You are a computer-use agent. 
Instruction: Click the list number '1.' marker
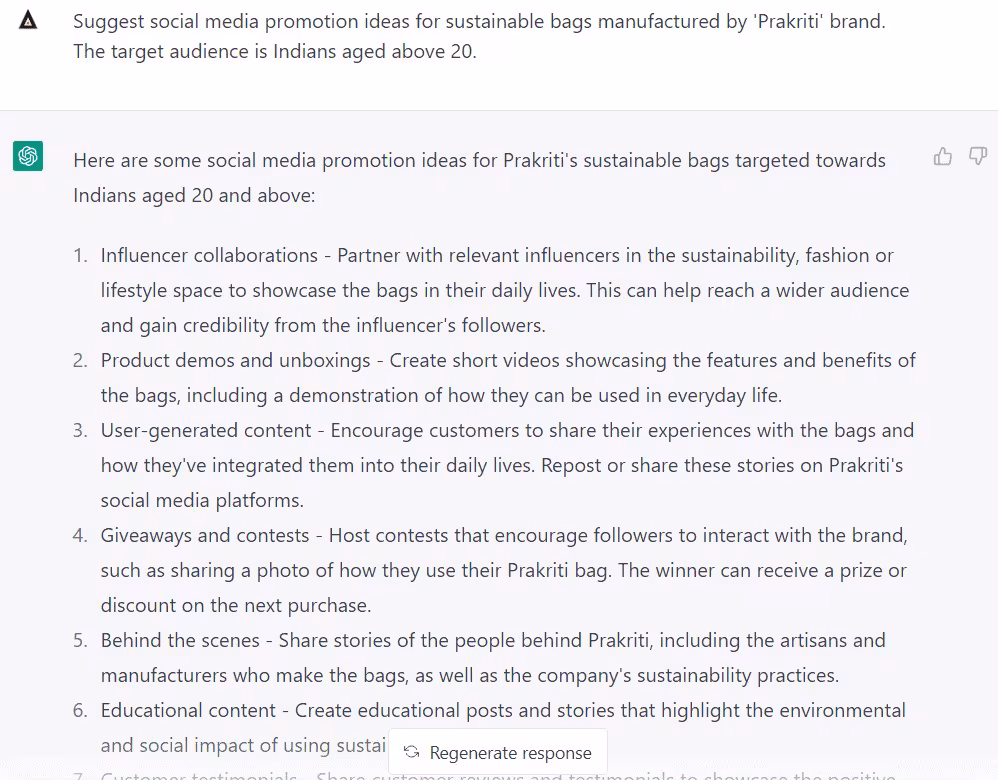[81, 255]
